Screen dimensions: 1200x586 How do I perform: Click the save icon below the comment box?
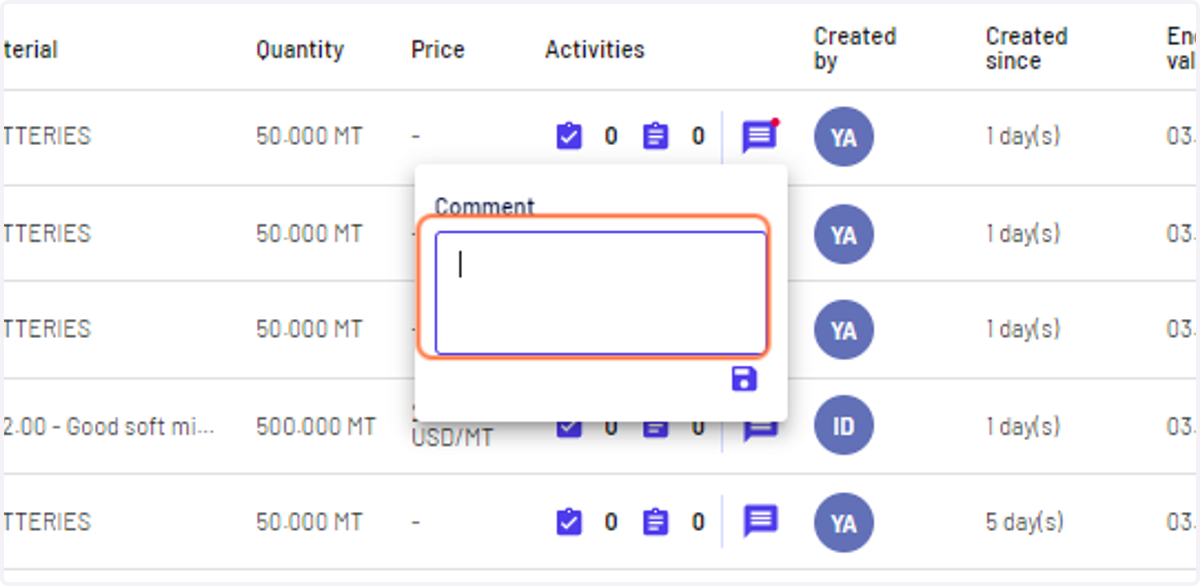(x=744, y=379)
